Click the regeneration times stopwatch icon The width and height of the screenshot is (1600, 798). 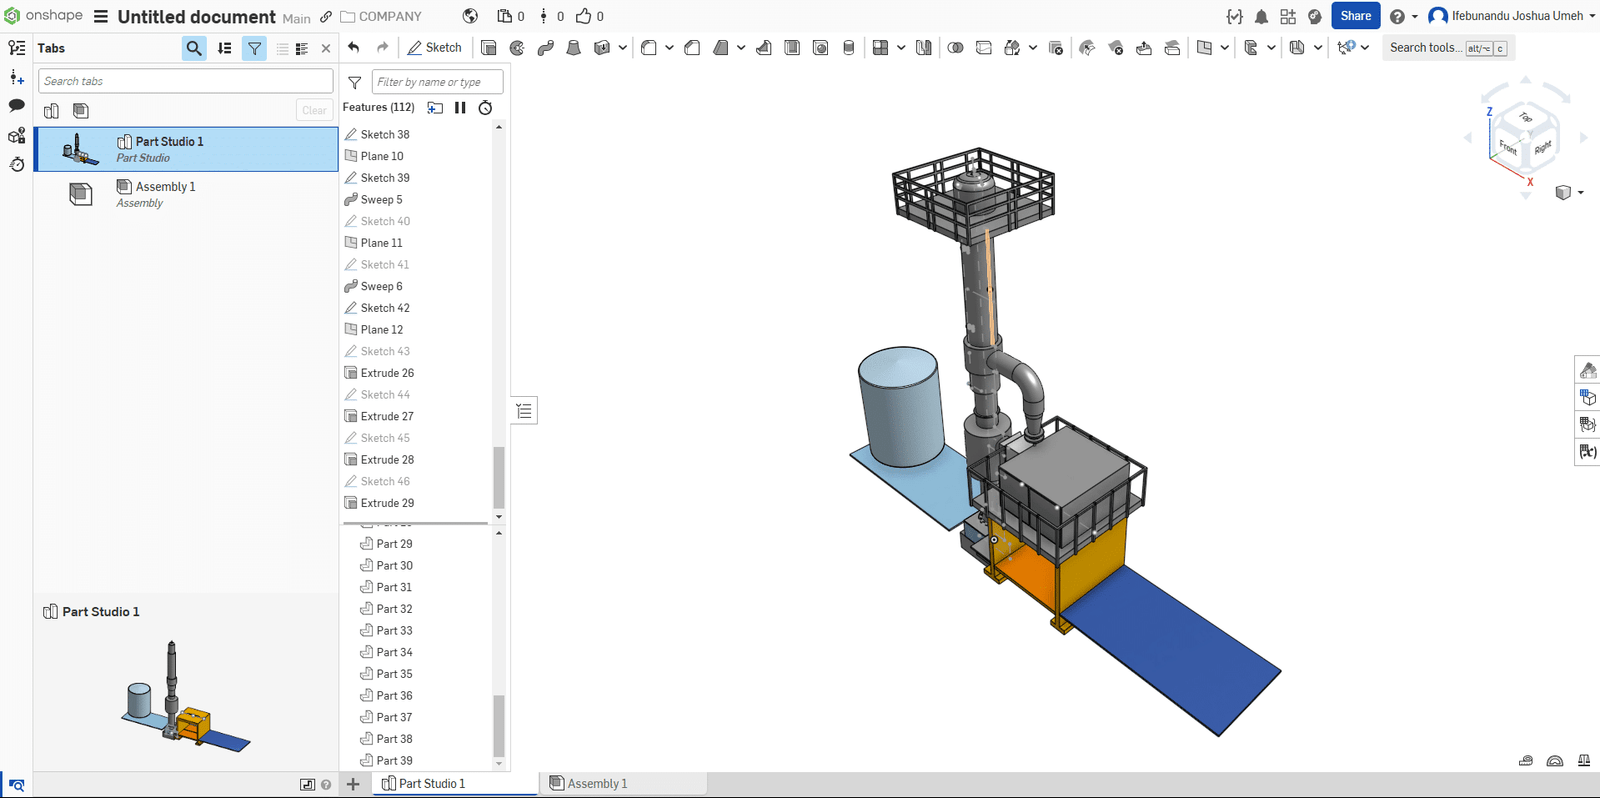click(485, 107)
